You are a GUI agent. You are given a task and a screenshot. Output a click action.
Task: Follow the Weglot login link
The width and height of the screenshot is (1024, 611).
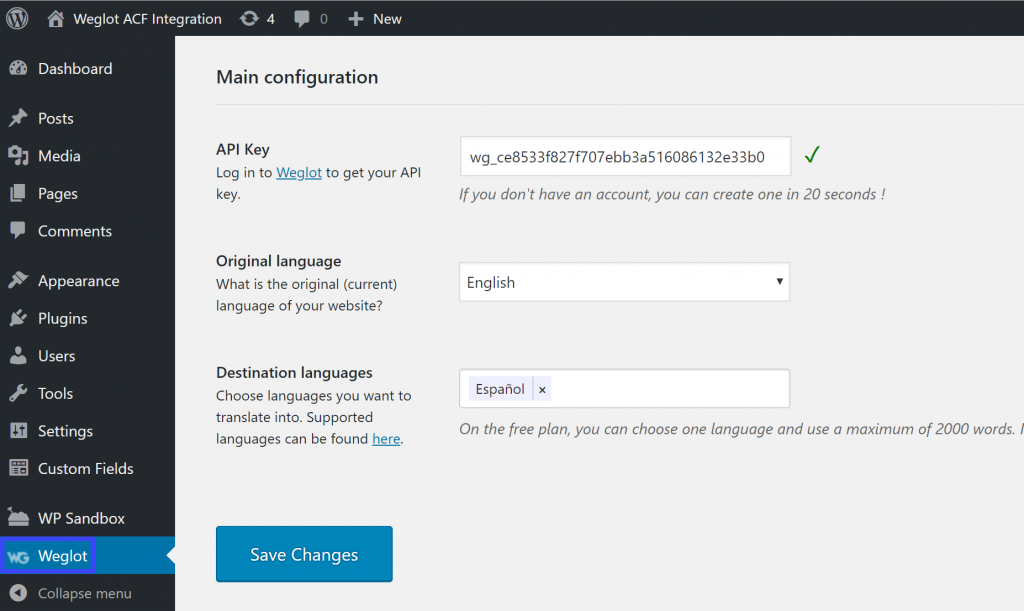(x=298, y=173)
